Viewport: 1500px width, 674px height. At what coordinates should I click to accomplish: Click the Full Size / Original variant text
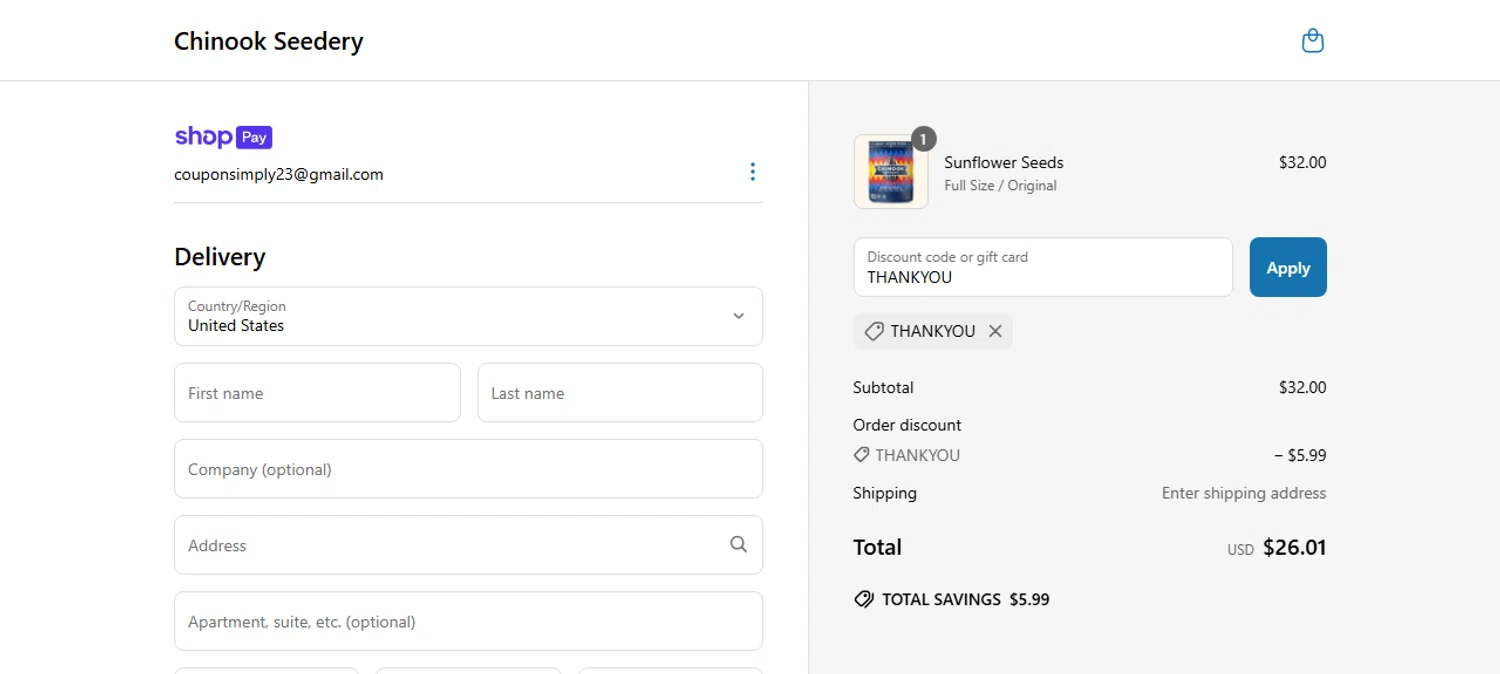pyautogui.click(x=1000, y=185)
